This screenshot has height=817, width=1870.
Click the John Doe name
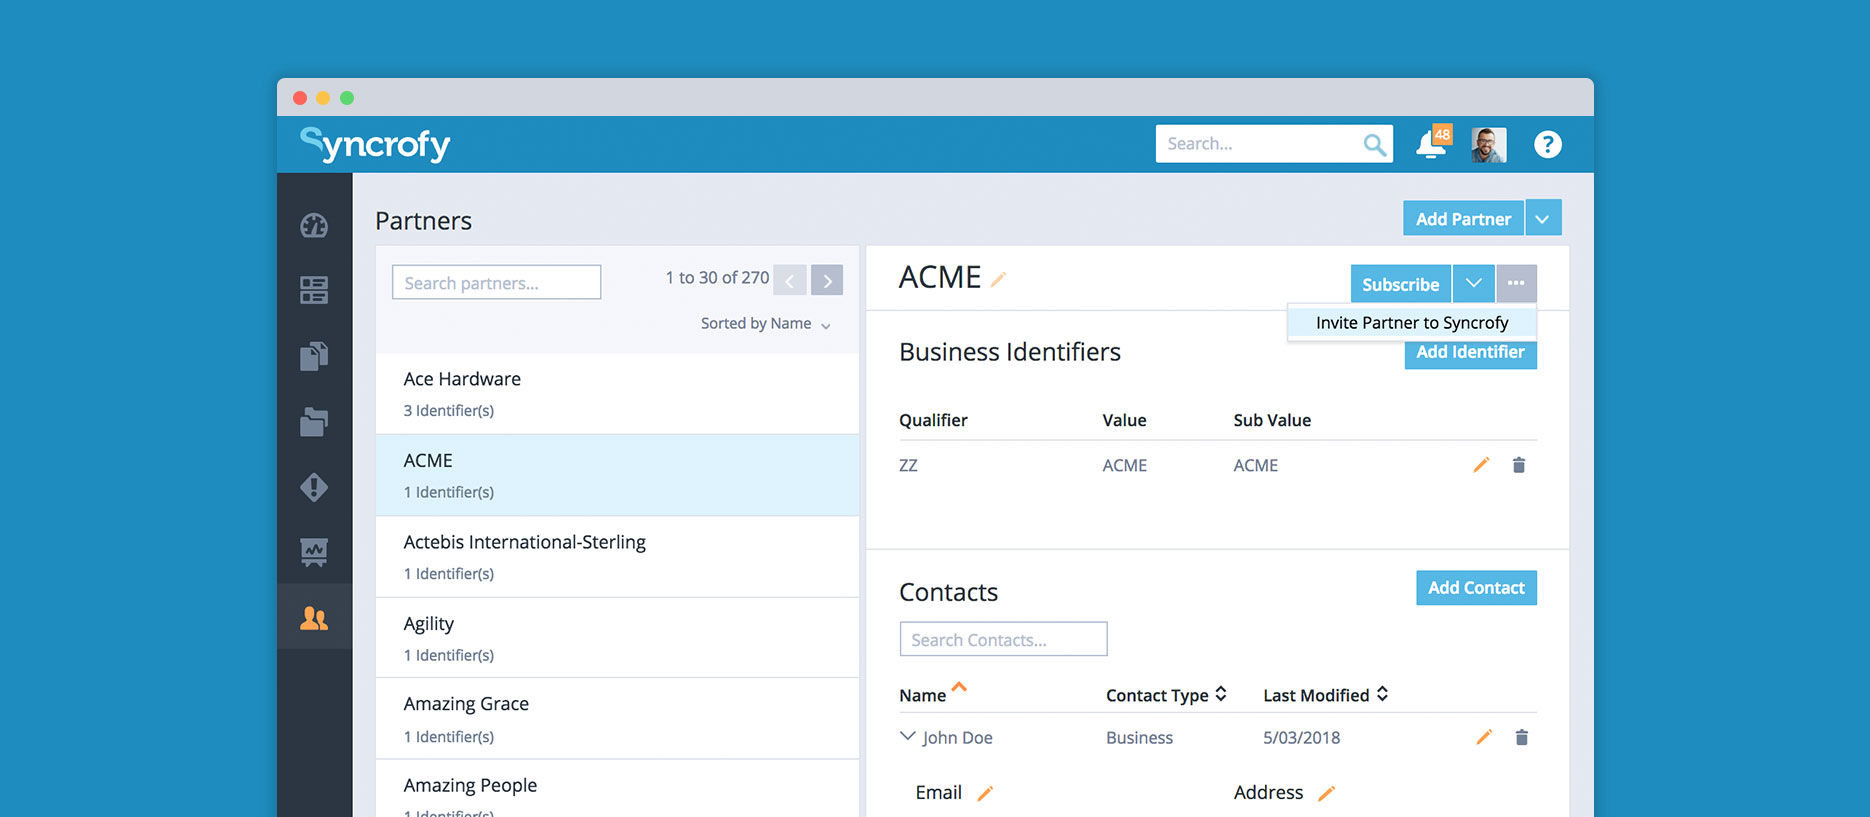click(957, 738)
